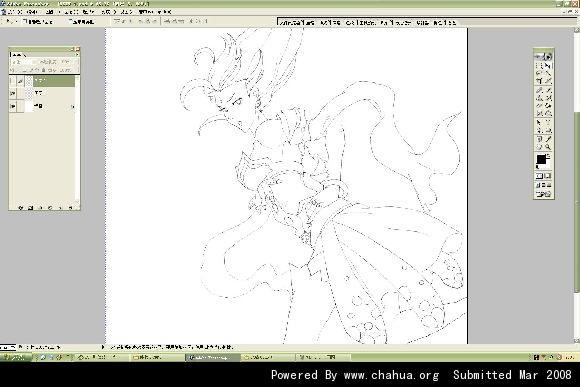The width and height of the screenshot is (580, 387).
Task: Select the Zoom tool
Action: click(548, 147)
